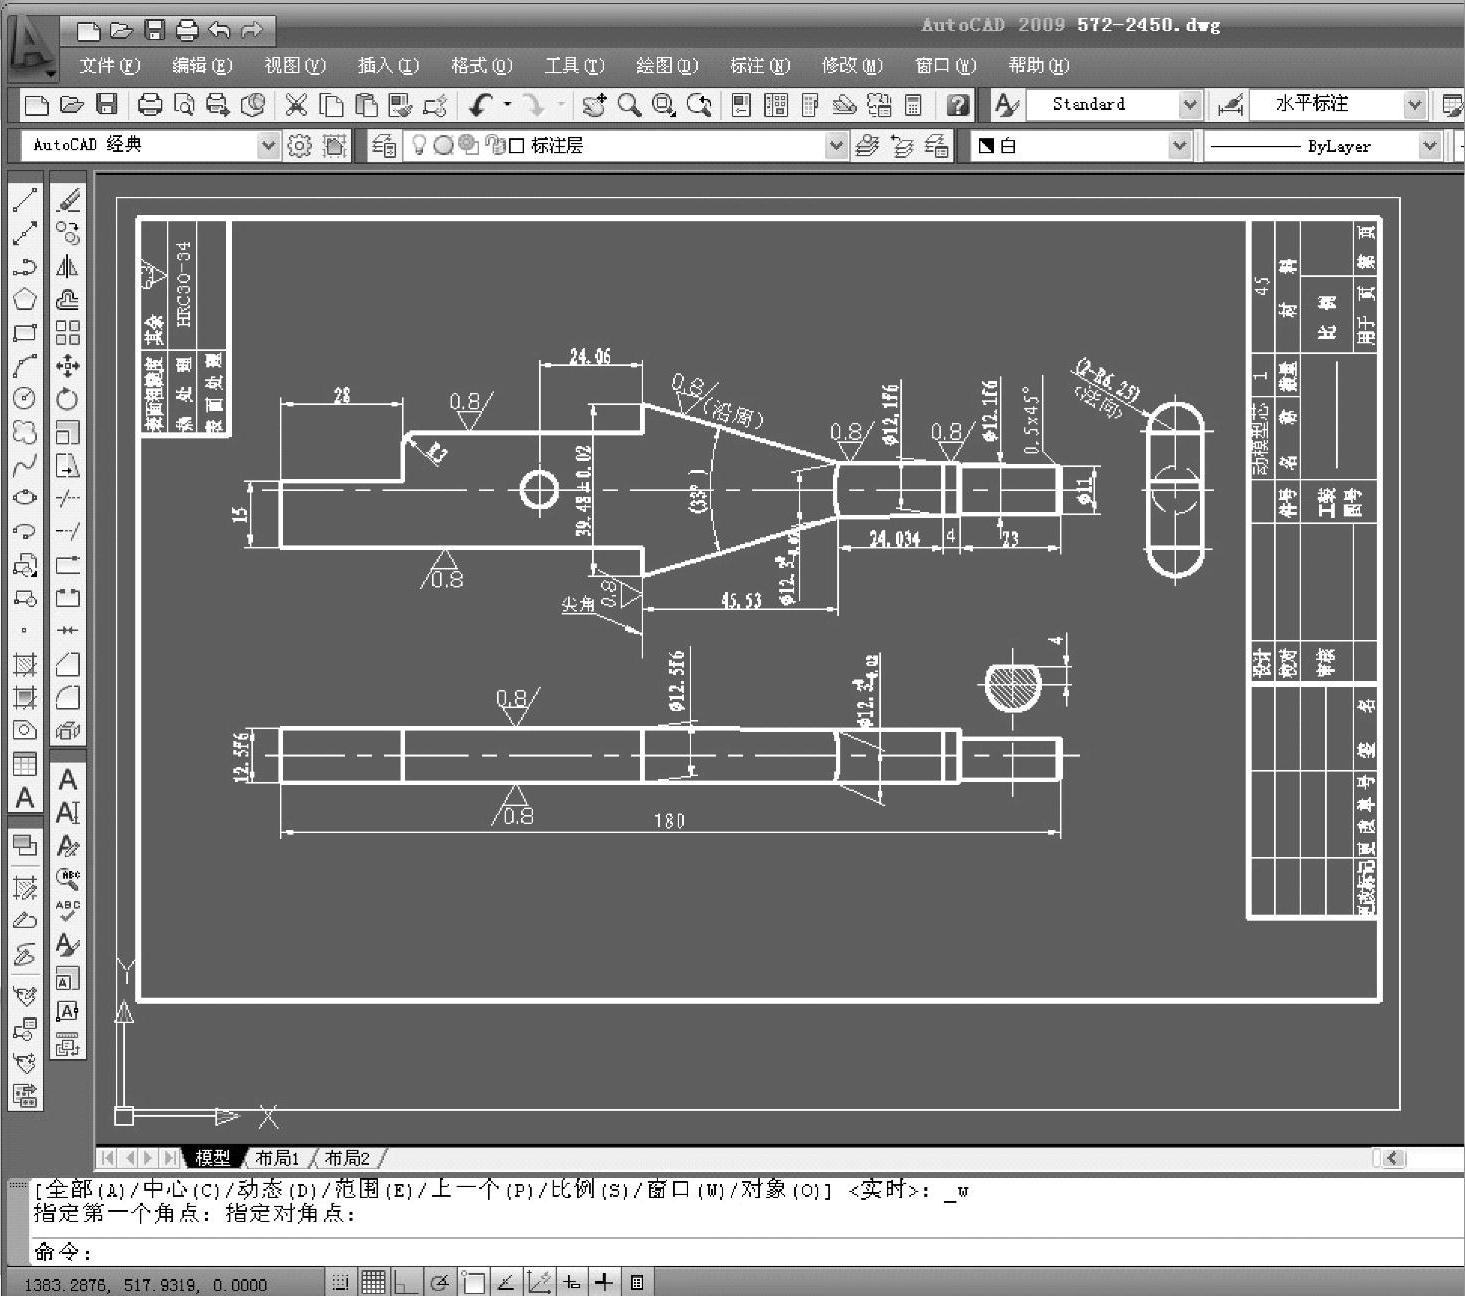Viewport: 1465px width, 1296px height.
Task: Open the AutoCAD 经典 workspace dropdown
Action: [268, 146]
